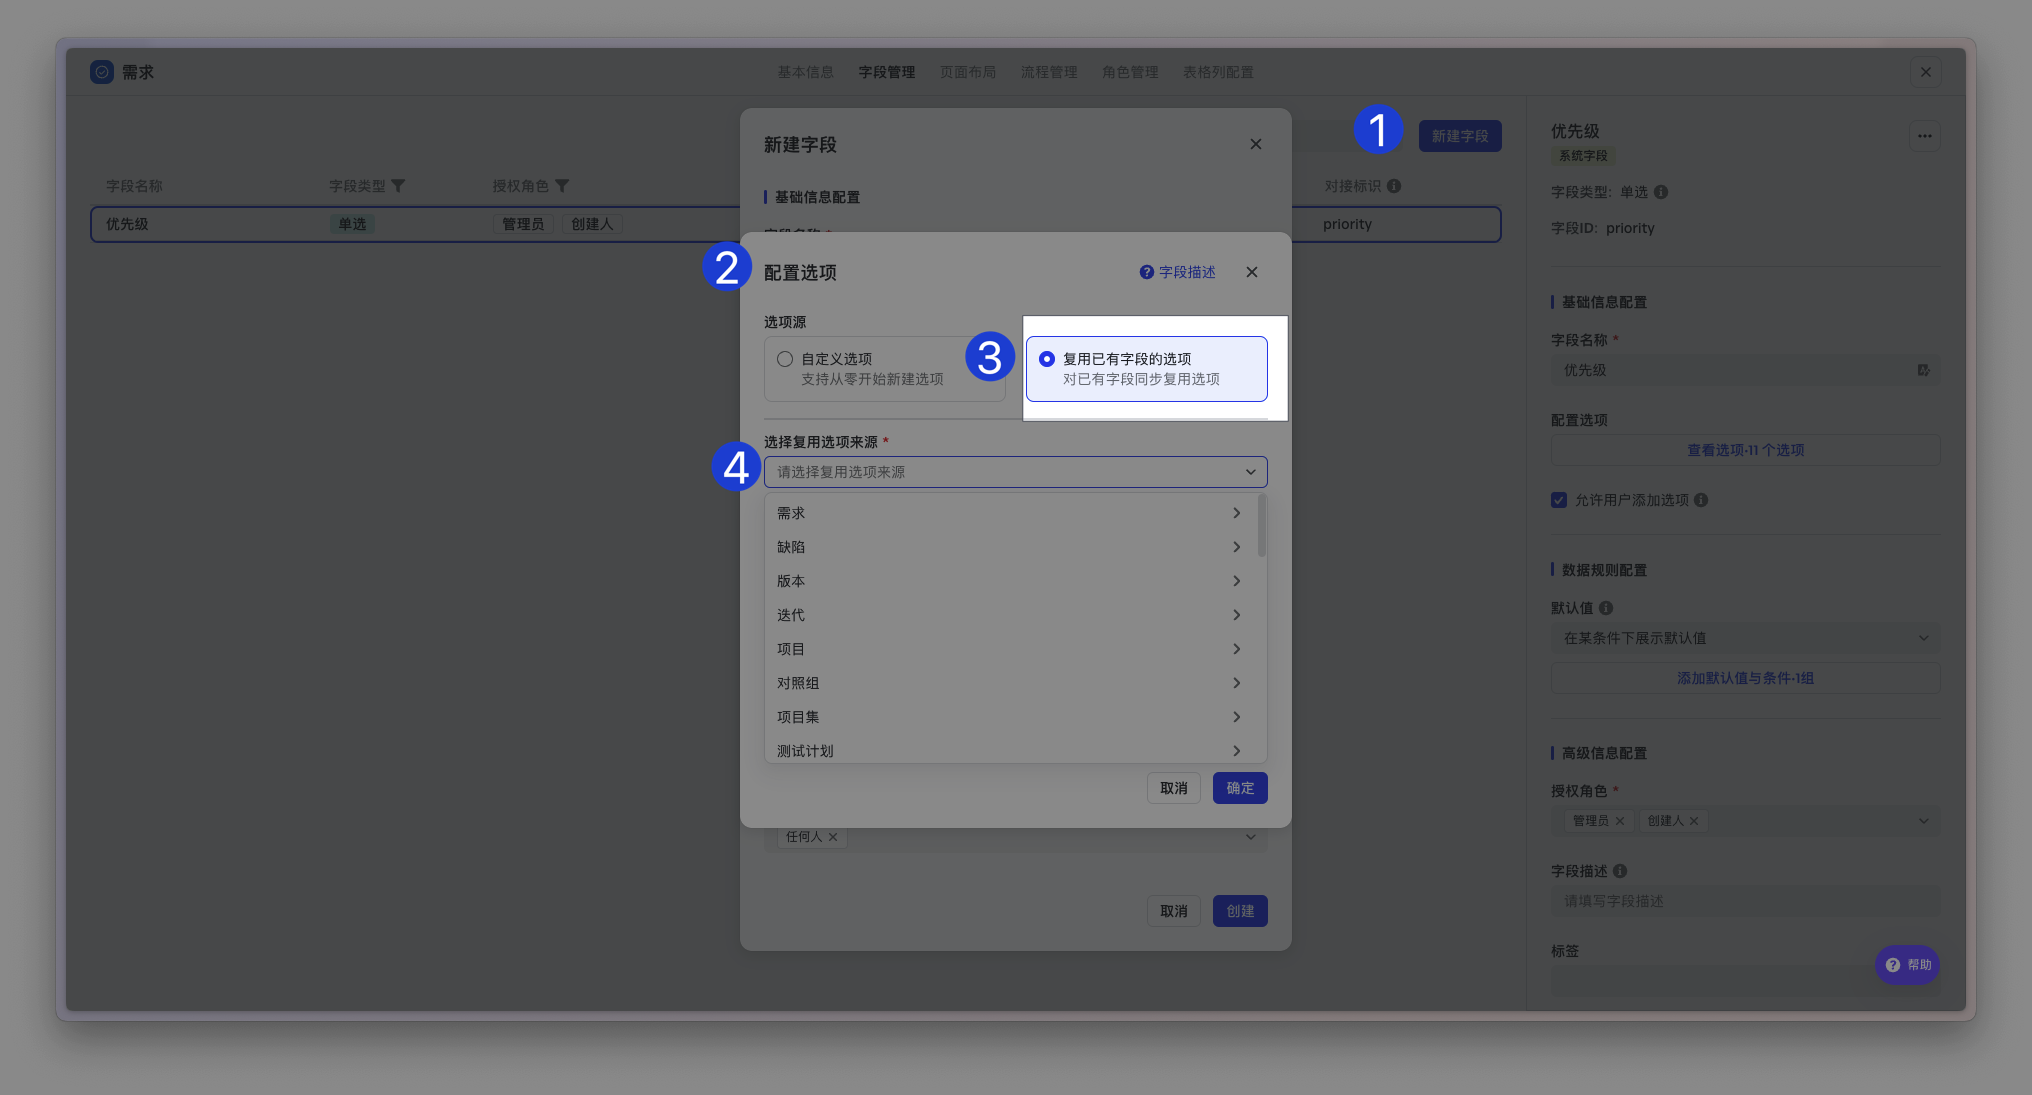
Task: Click the priority cell in table row
Action: 1347,224
